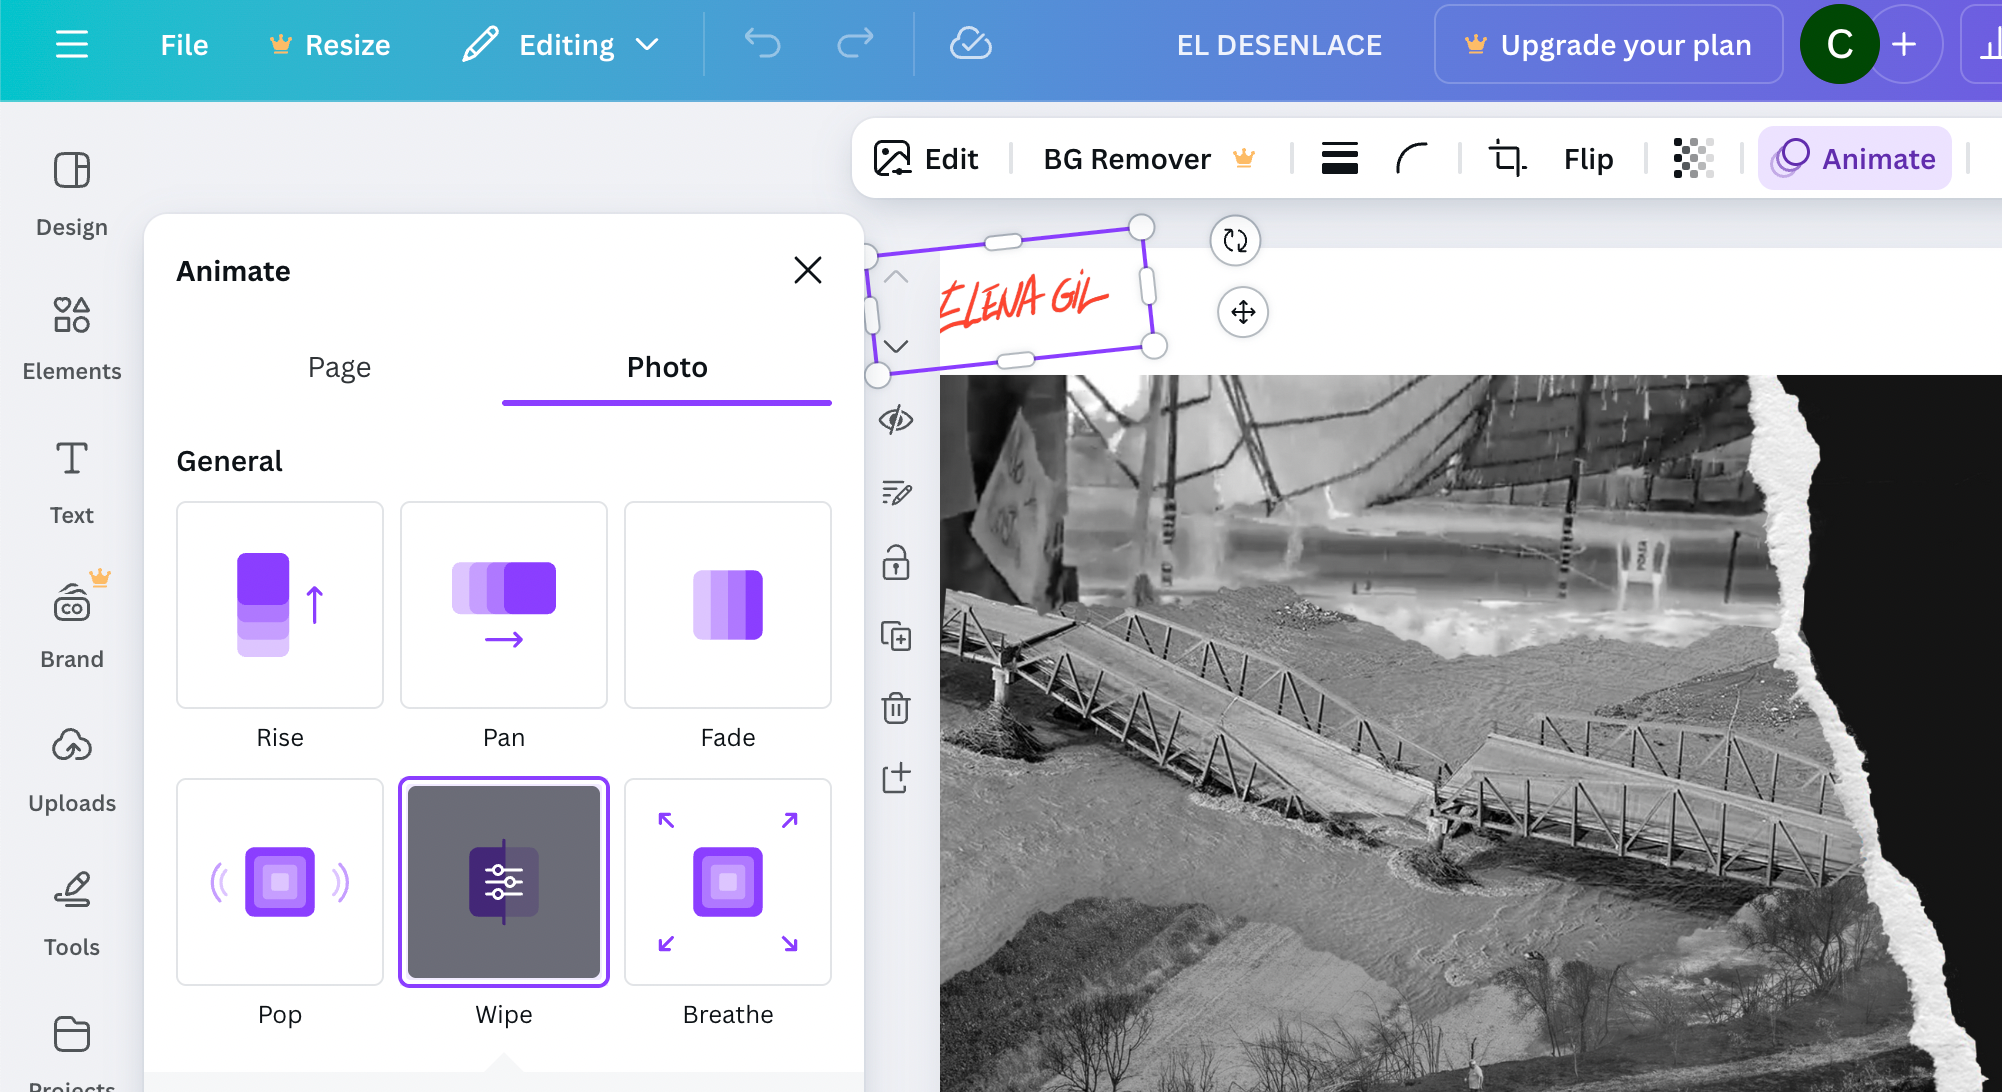
Task: Click Upgrade your plan button
Action: [1608, 45]
